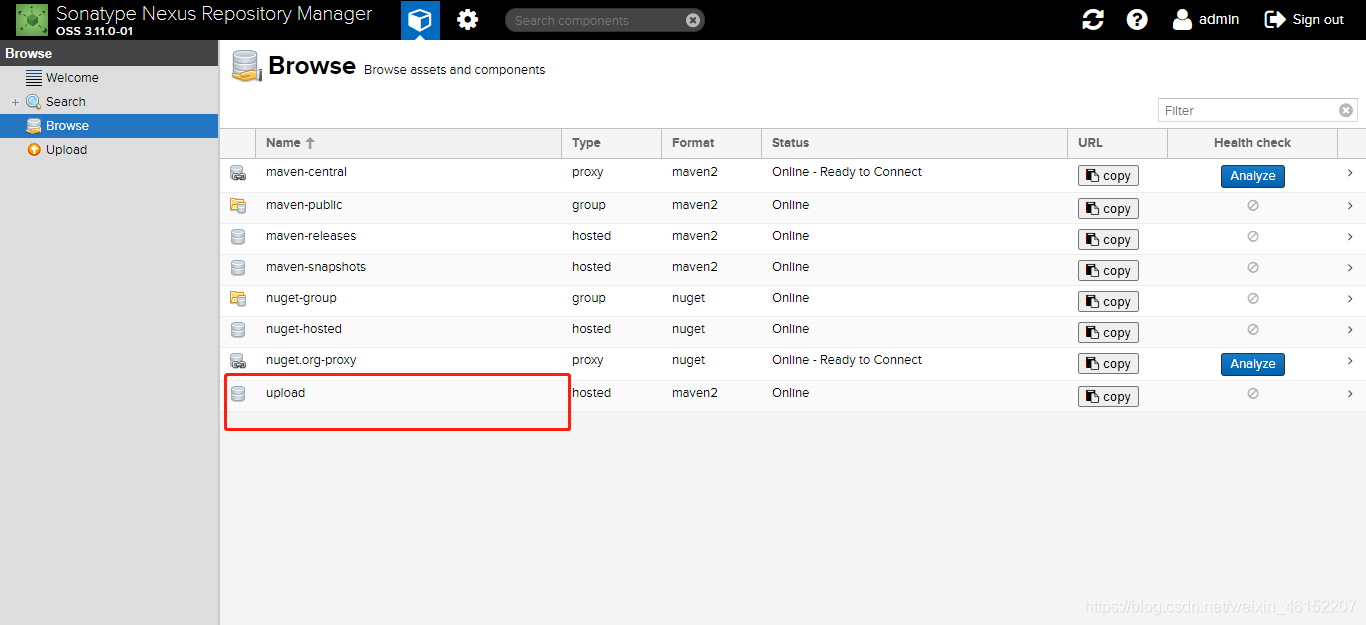Click the nuget-group repository icon
Screen dimensions: 1366x625
(238, 299)
